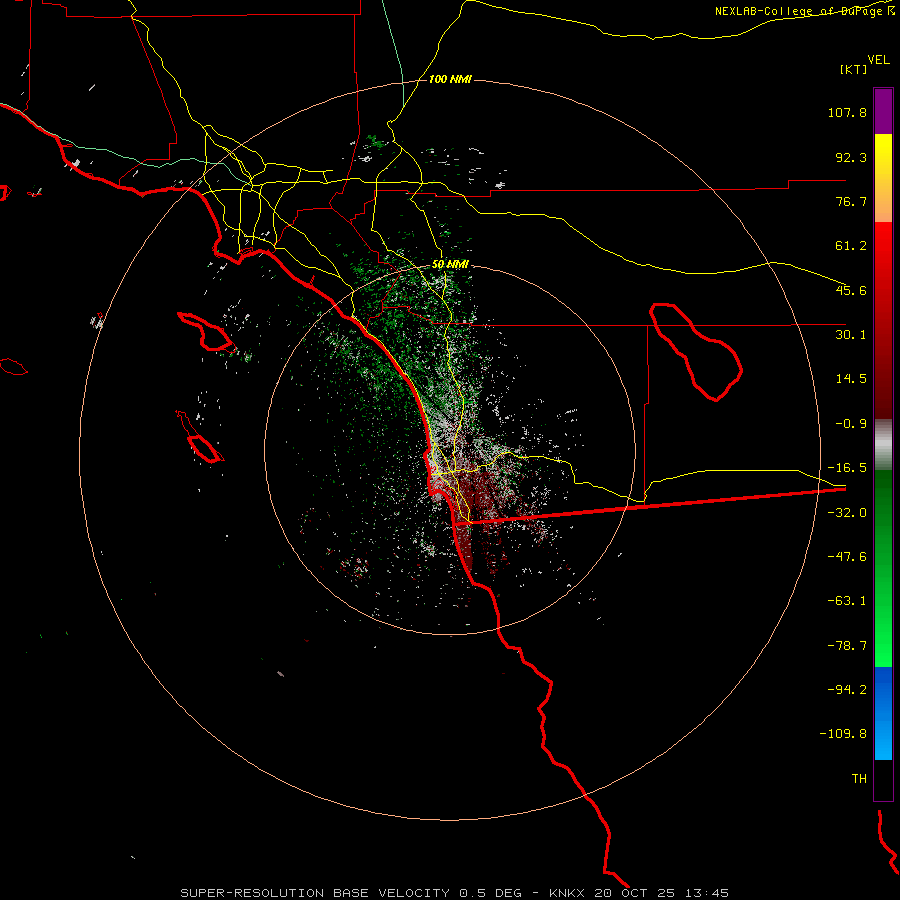Click the Super-Resolution Base Velocity caption text
Screen dimensions: 900x900
455,893
